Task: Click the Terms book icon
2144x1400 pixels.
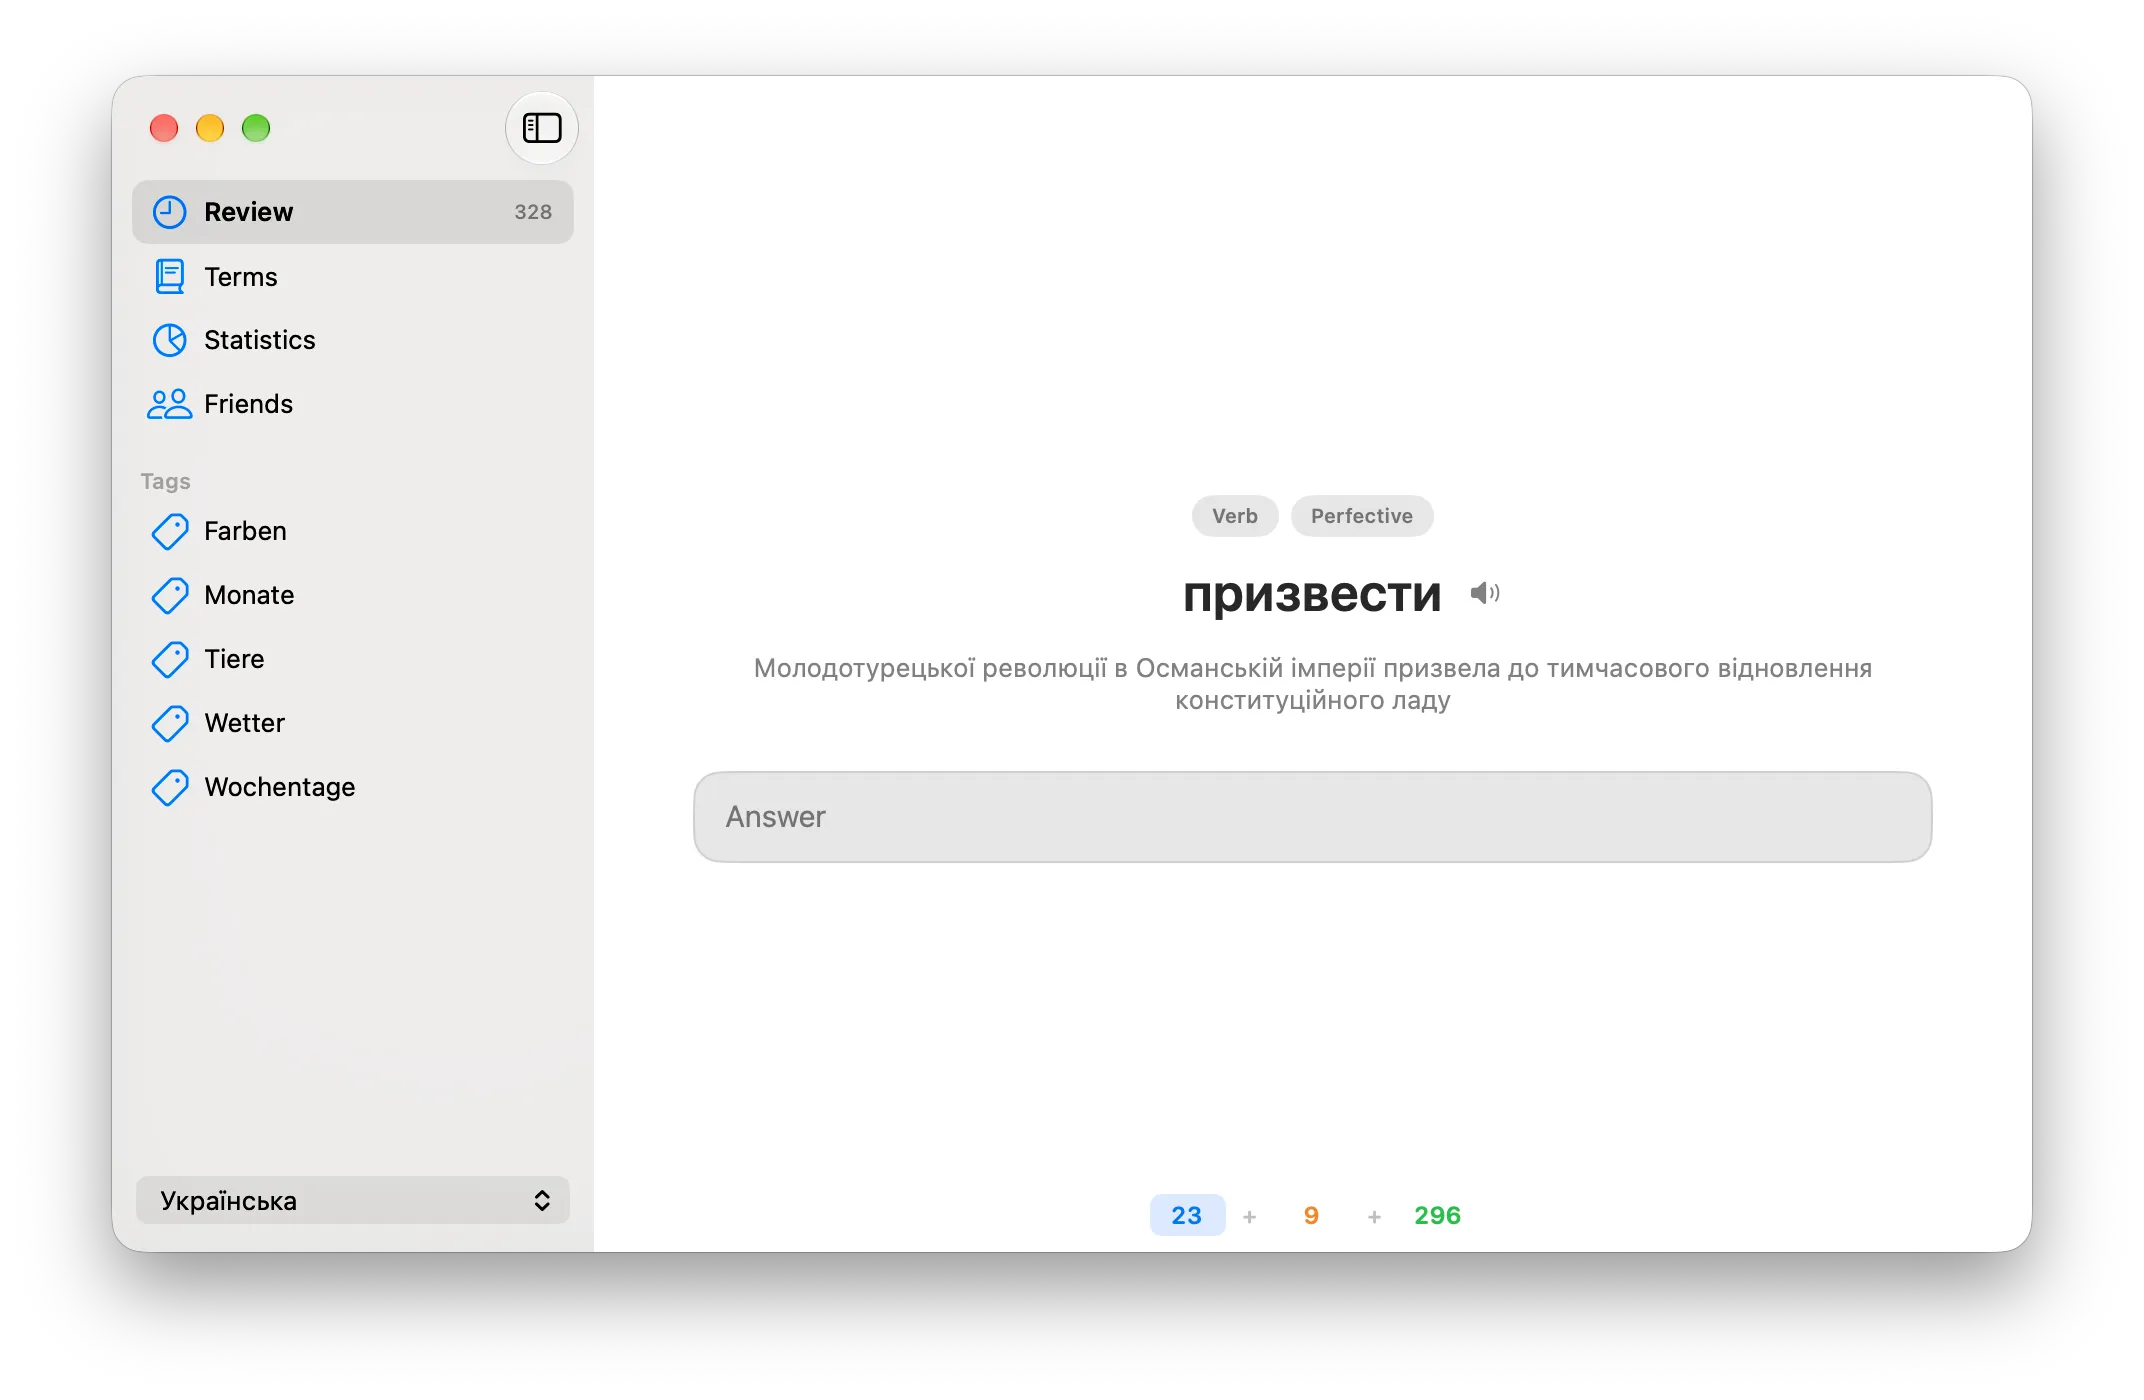Action: pyautogui.click(x=169, y=276)
